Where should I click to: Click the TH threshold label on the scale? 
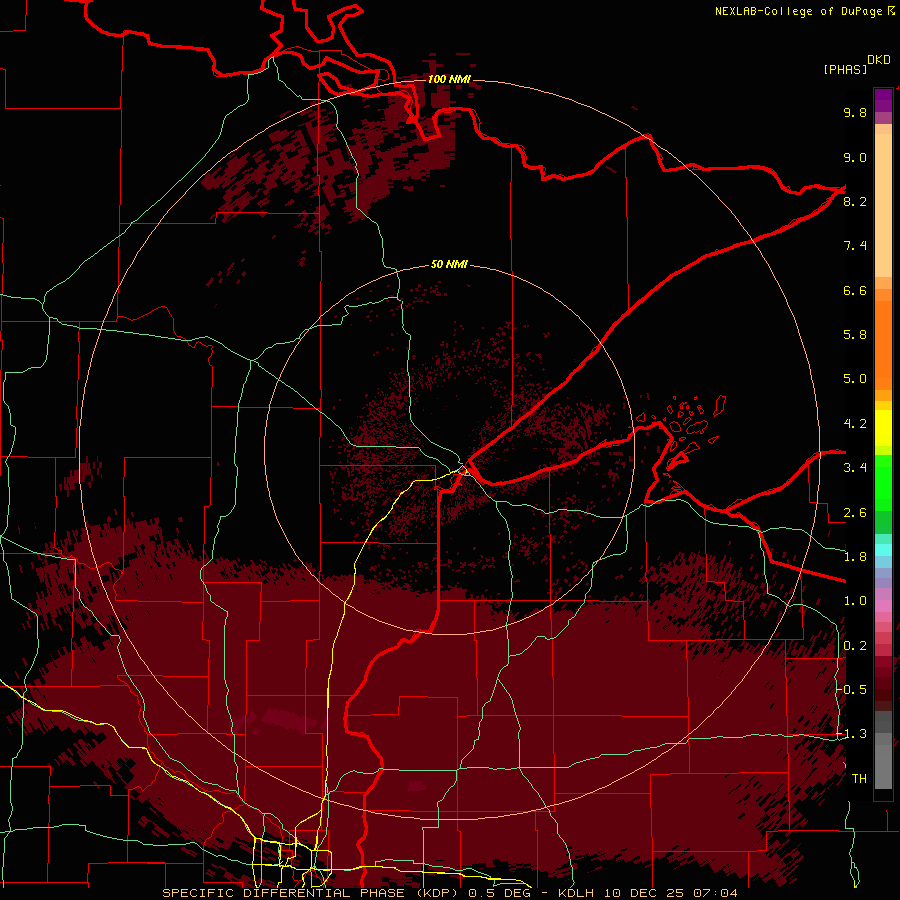(x=859, y=779)
